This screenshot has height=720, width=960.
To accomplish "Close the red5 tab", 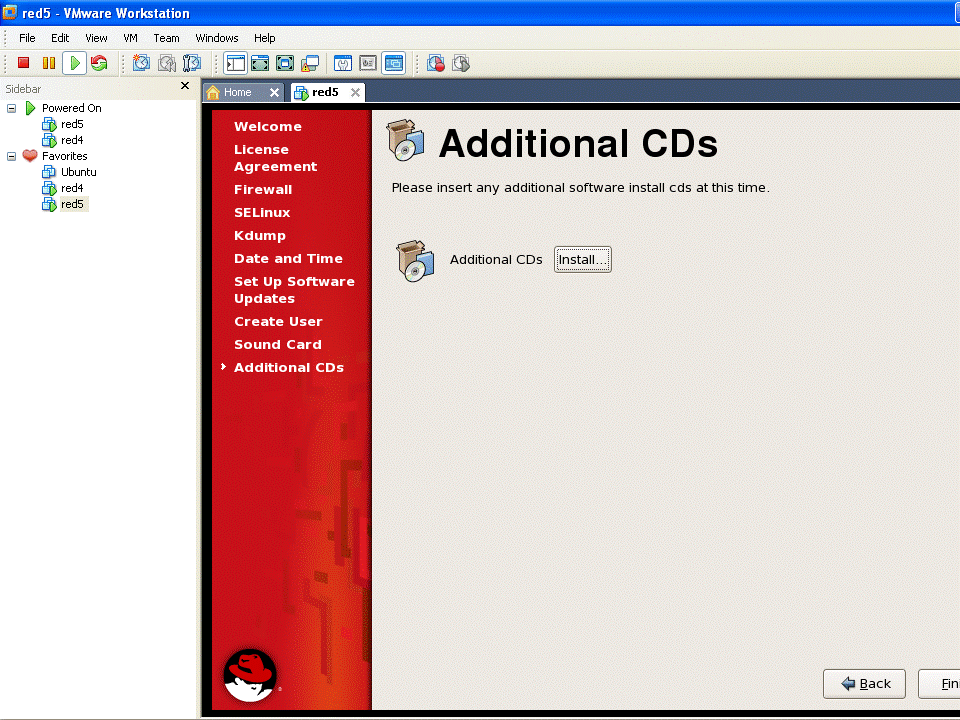I will 355,92.
